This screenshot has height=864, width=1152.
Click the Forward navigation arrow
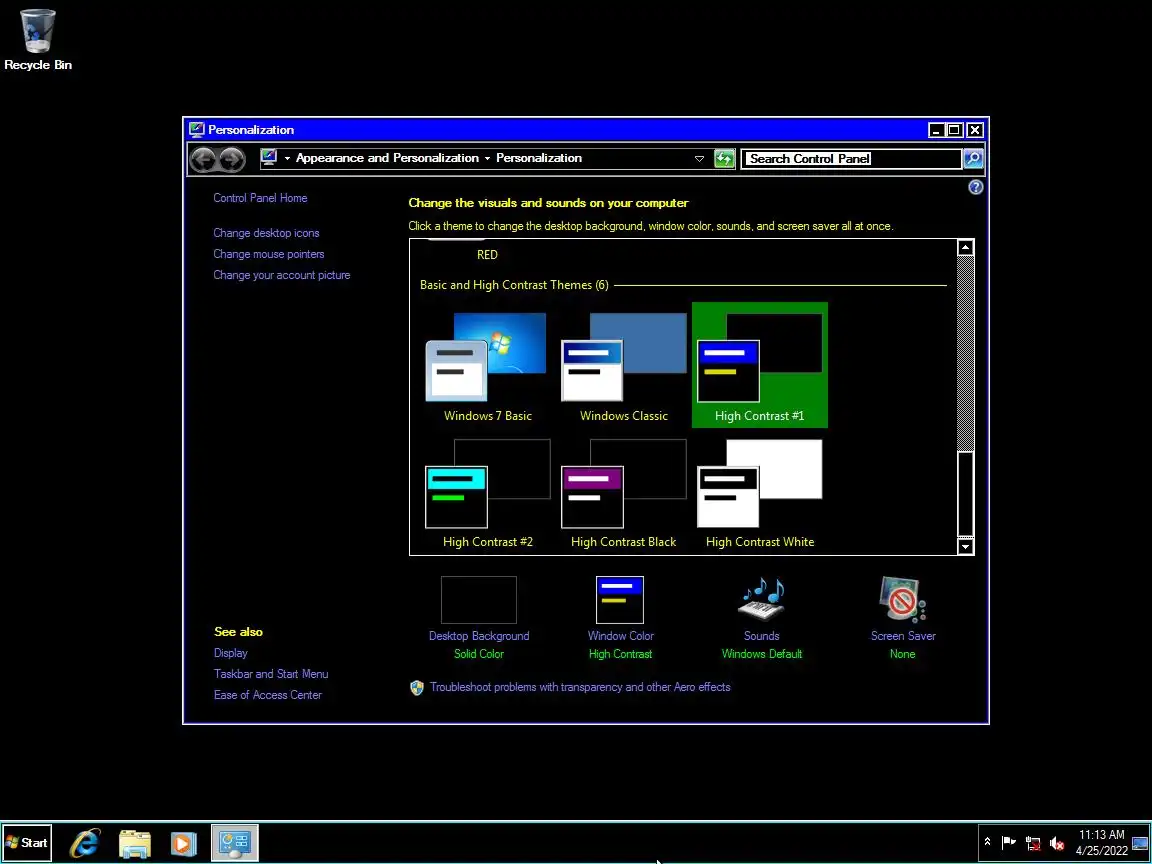231,159
